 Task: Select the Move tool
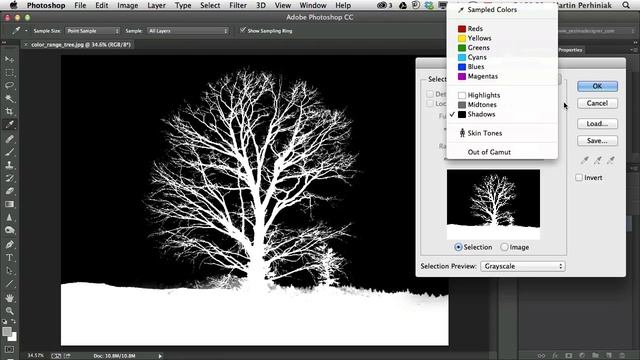[x=9, y=60]
